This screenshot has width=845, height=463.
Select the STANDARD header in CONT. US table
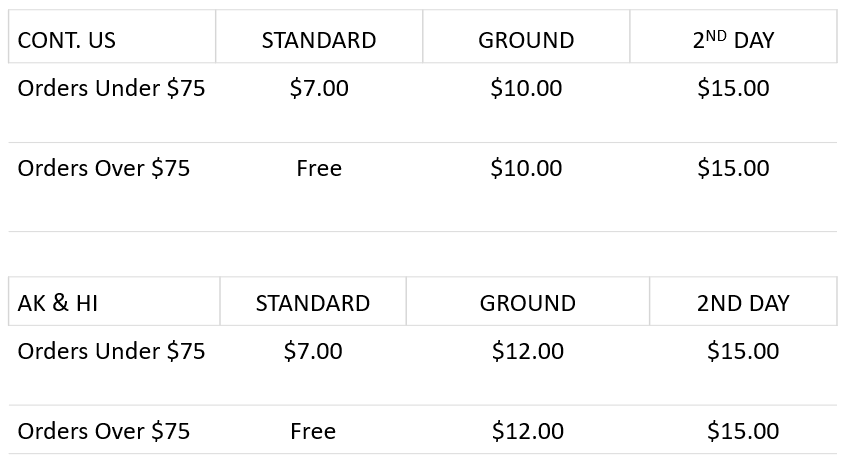pyautogui.click(x=319, y=40)
